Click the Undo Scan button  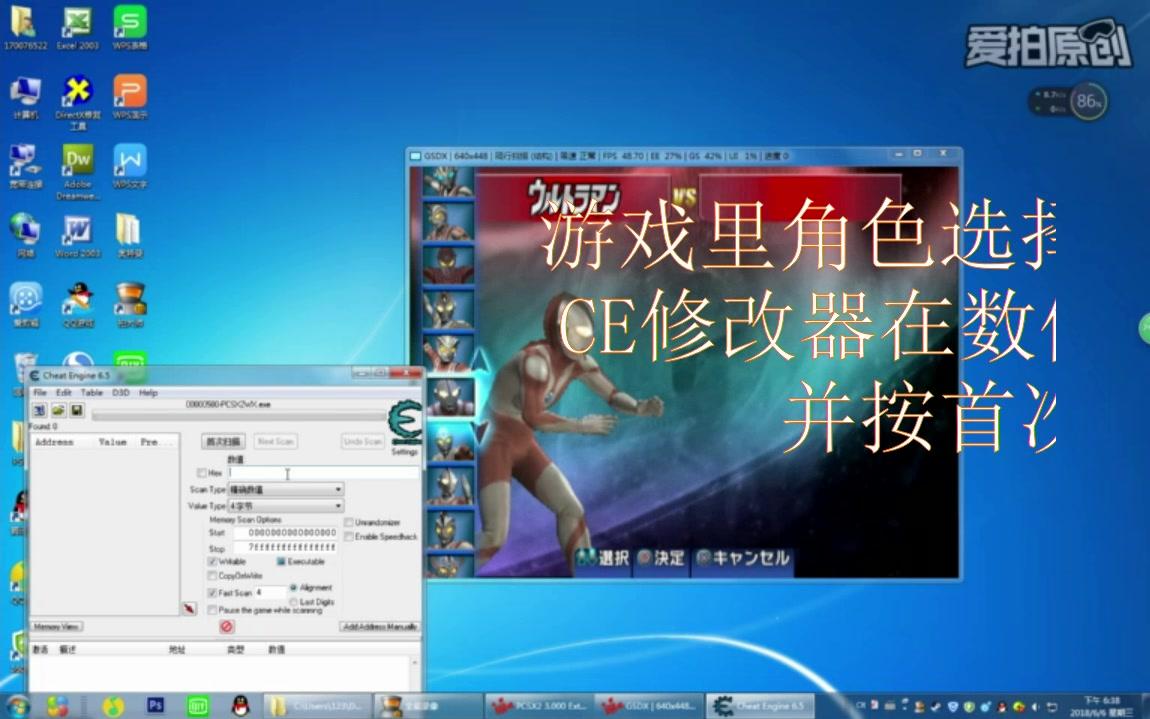pyautogui.click(x=362, y=442)
